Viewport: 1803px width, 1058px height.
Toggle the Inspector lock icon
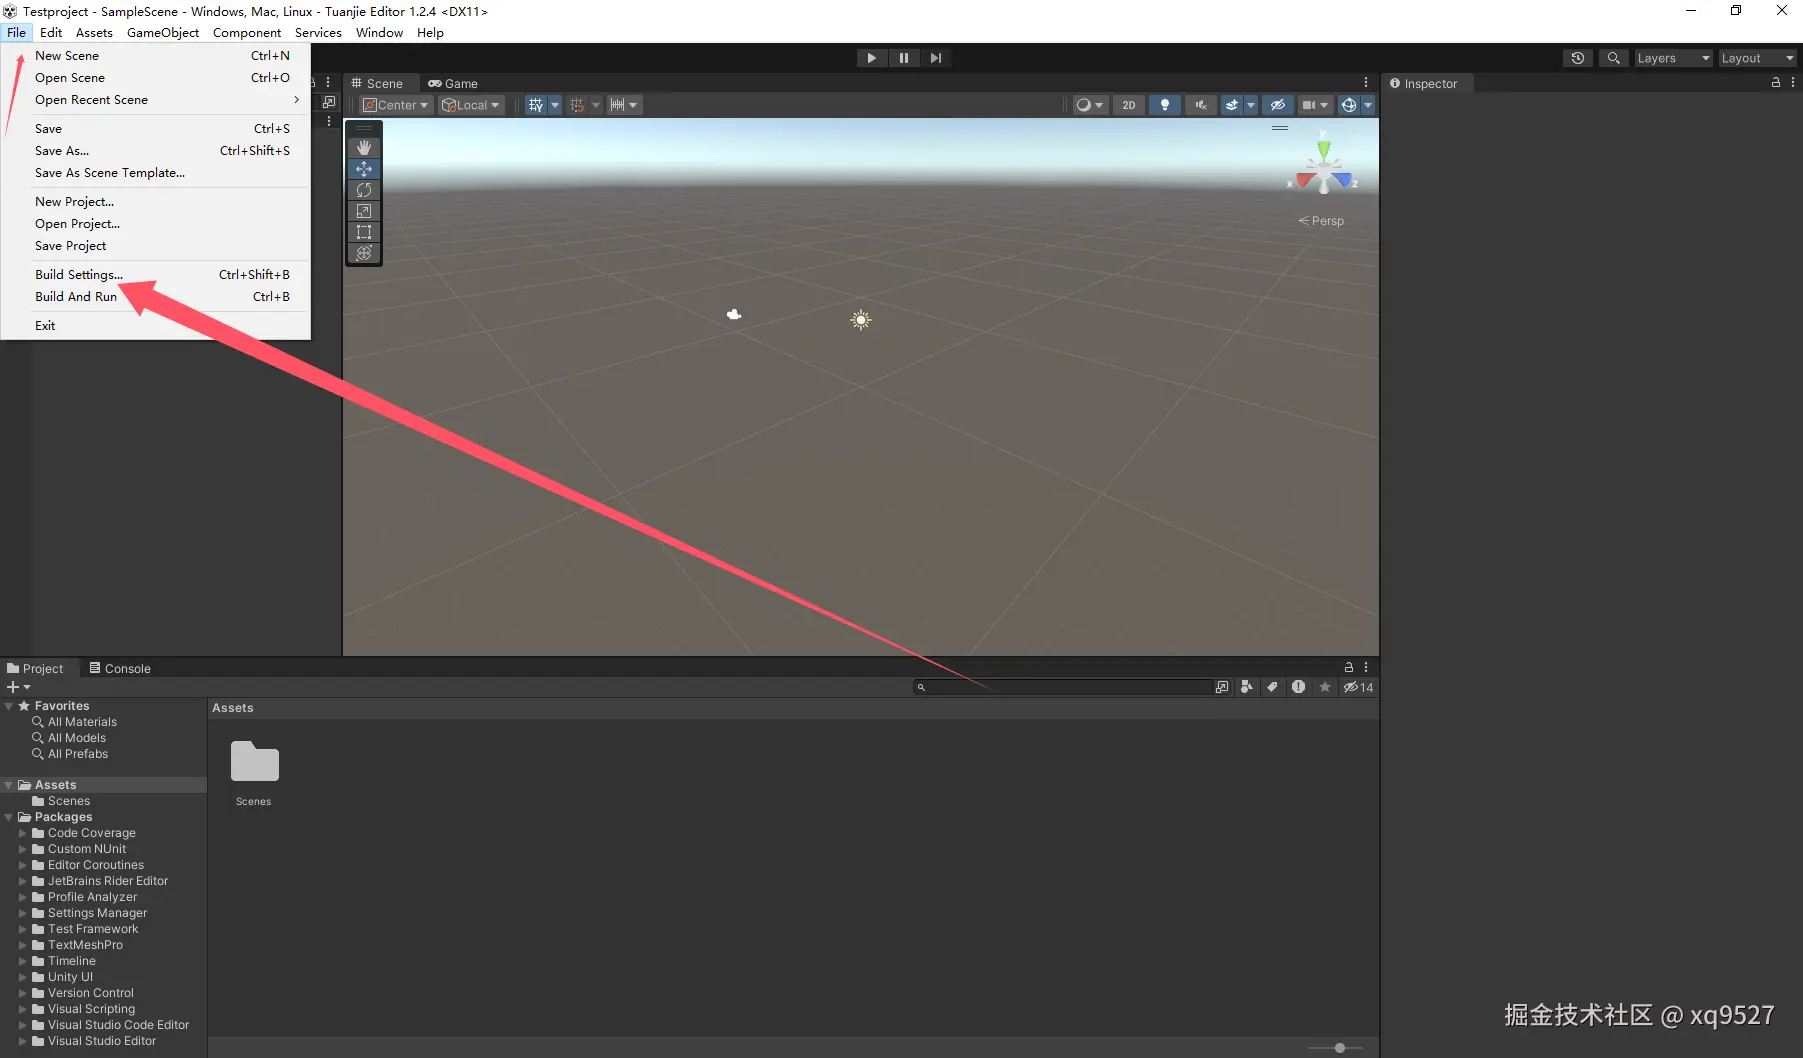click(1776, 83)
